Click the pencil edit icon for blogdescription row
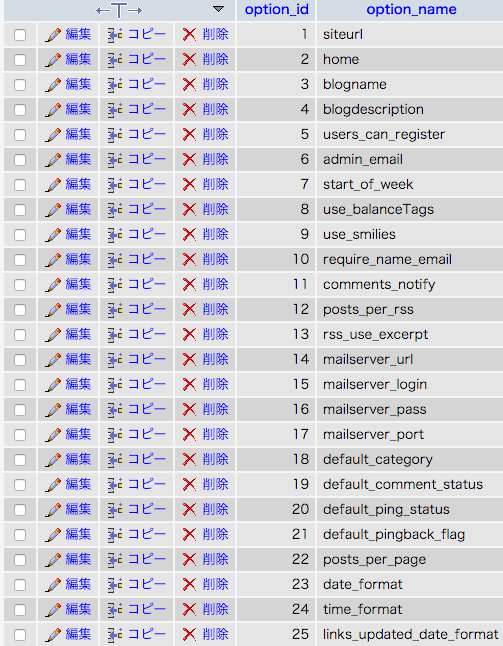The height and width of the screenshot is (646, 503). click(53, 110)
